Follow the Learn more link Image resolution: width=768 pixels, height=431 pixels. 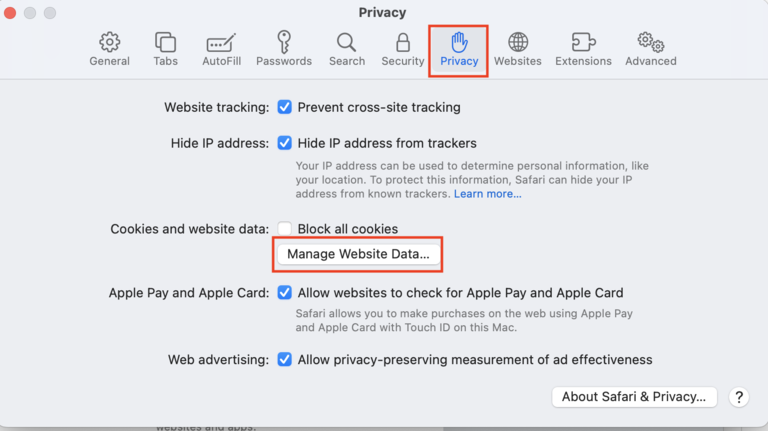tap(487, 193)
